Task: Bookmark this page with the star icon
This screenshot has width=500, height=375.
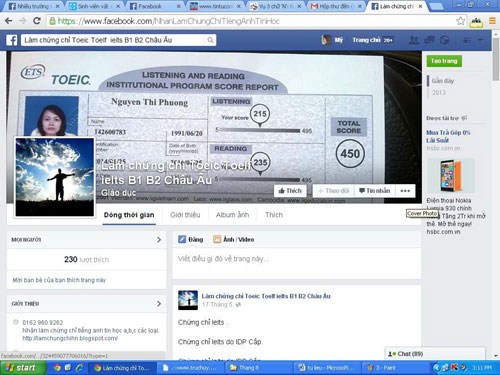Action: [x=461, y=21]
